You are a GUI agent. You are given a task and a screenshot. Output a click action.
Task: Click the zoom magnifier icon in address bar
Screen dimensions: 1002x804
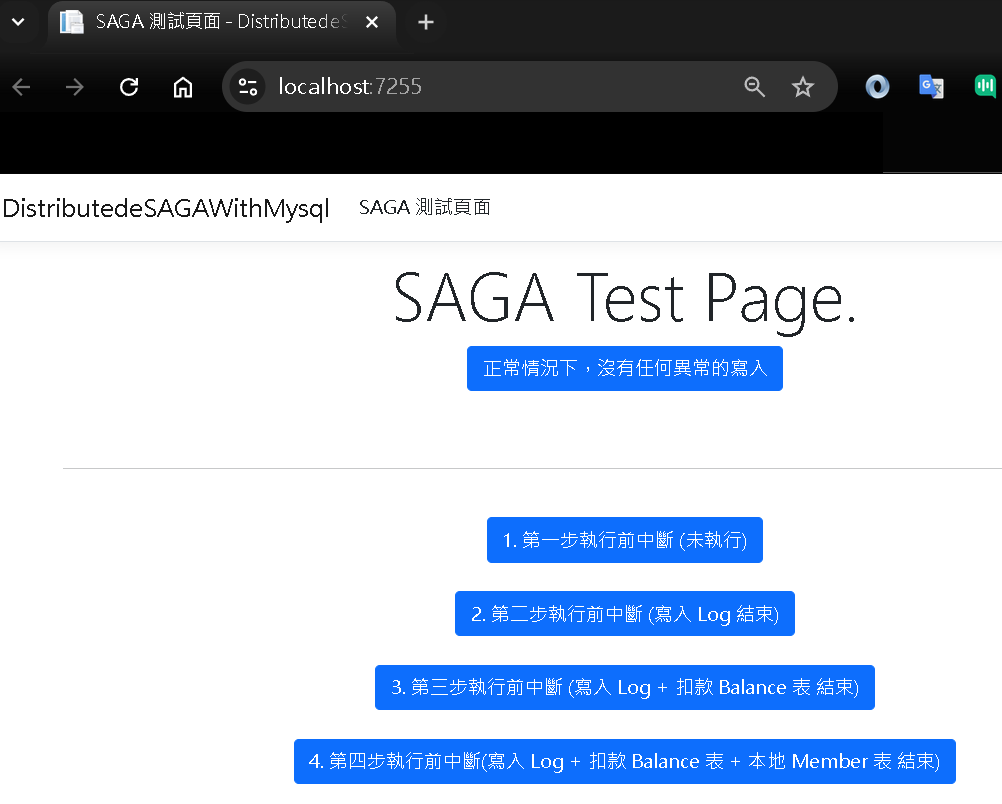[755, 87]
